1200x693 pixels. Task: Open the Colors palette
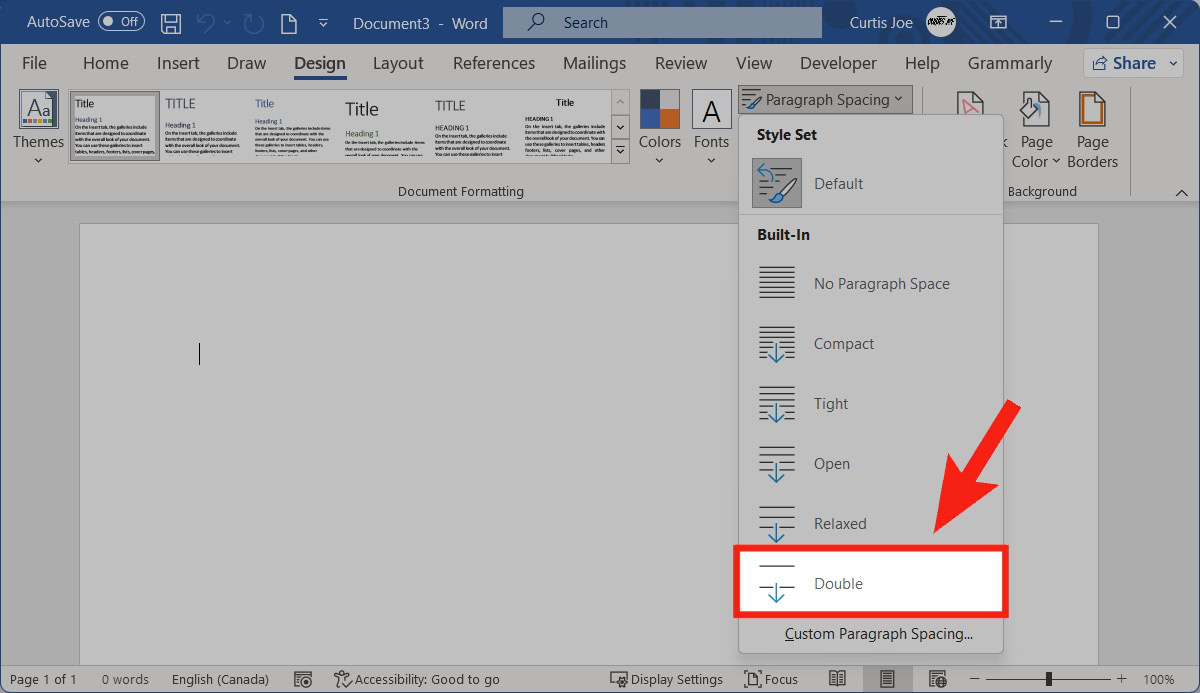click(x=660, y=125)
